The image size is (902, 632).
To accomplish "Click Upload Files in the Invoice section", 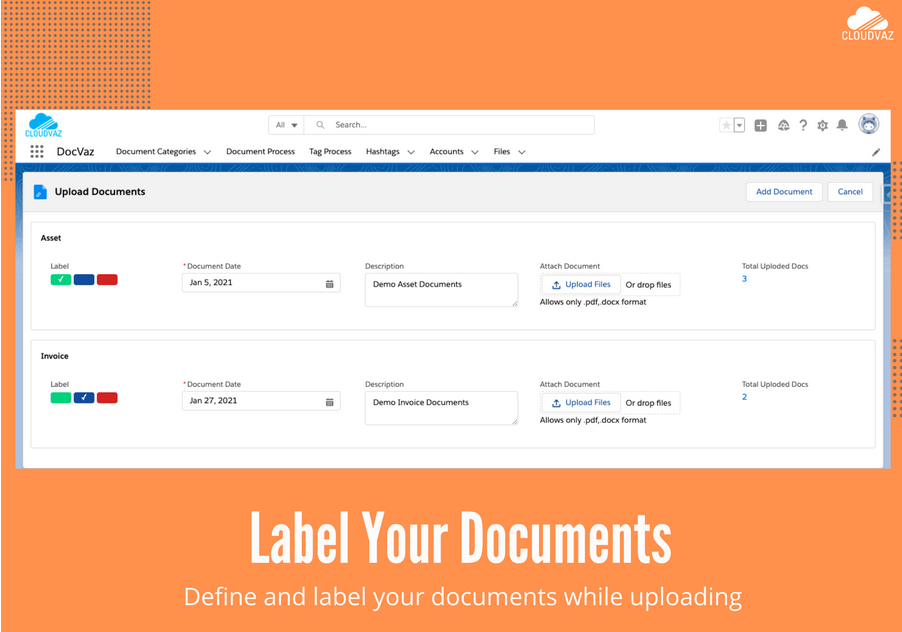I will click(581, 403).
